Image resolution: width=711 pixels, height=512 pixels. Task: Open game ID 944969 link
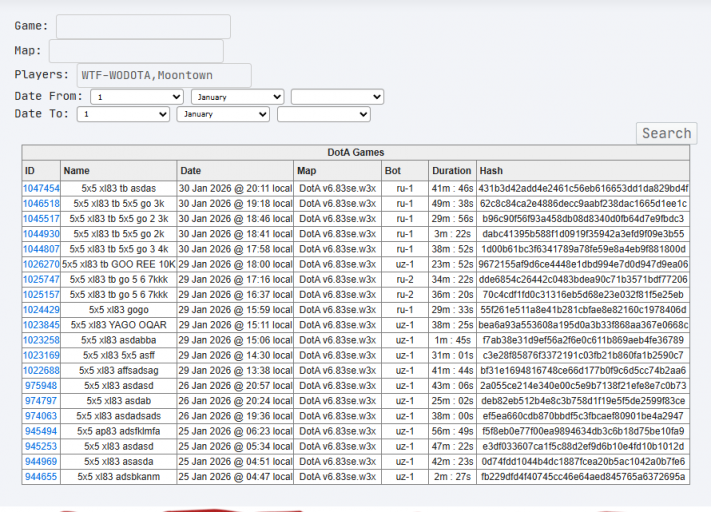click(x=41, y=462)
